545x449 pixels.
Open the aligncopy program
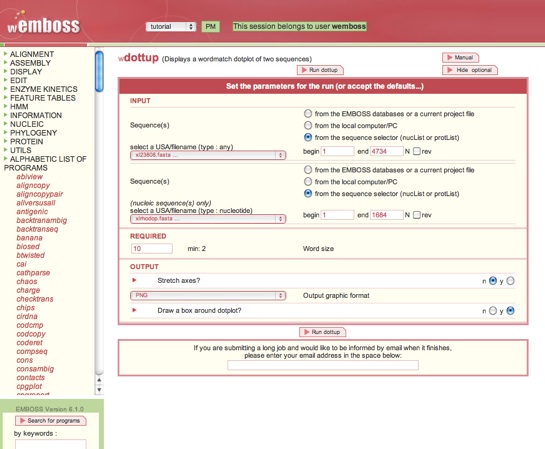[x=33, y=186]
